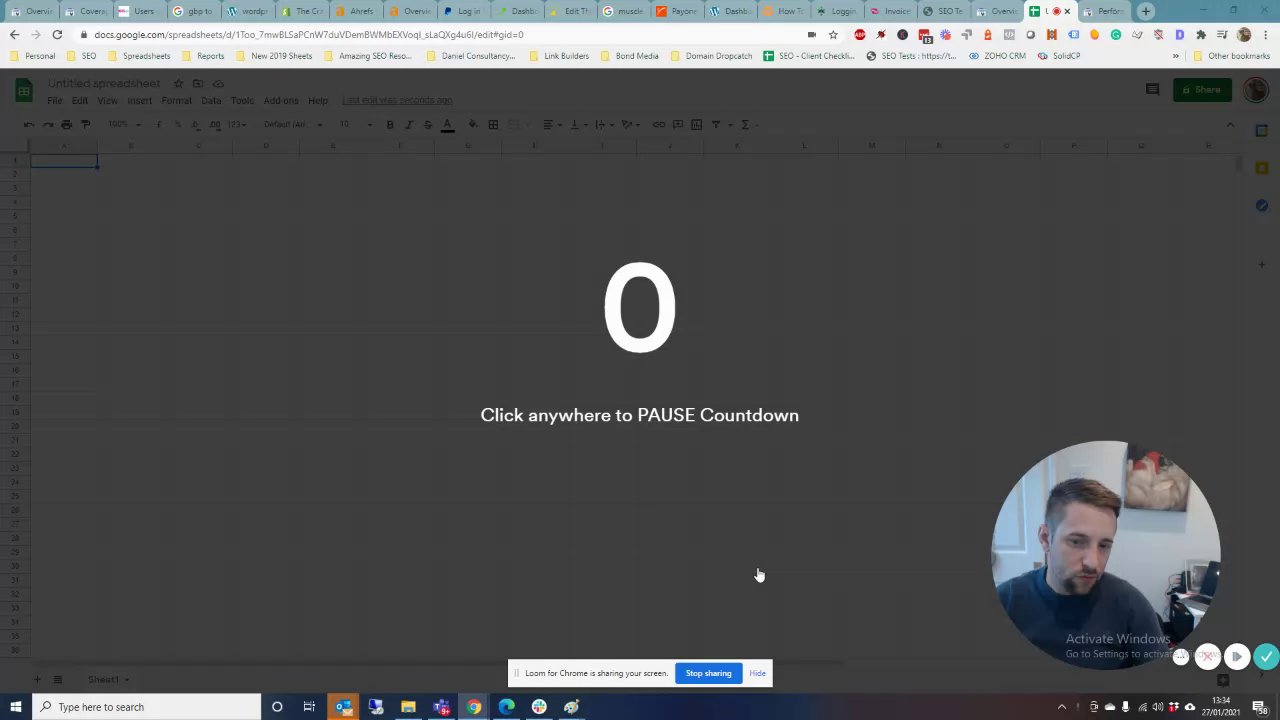Click the Add Sheet plus button
The width and height of the screenshot is (1280, 720).
pos(37,680)
